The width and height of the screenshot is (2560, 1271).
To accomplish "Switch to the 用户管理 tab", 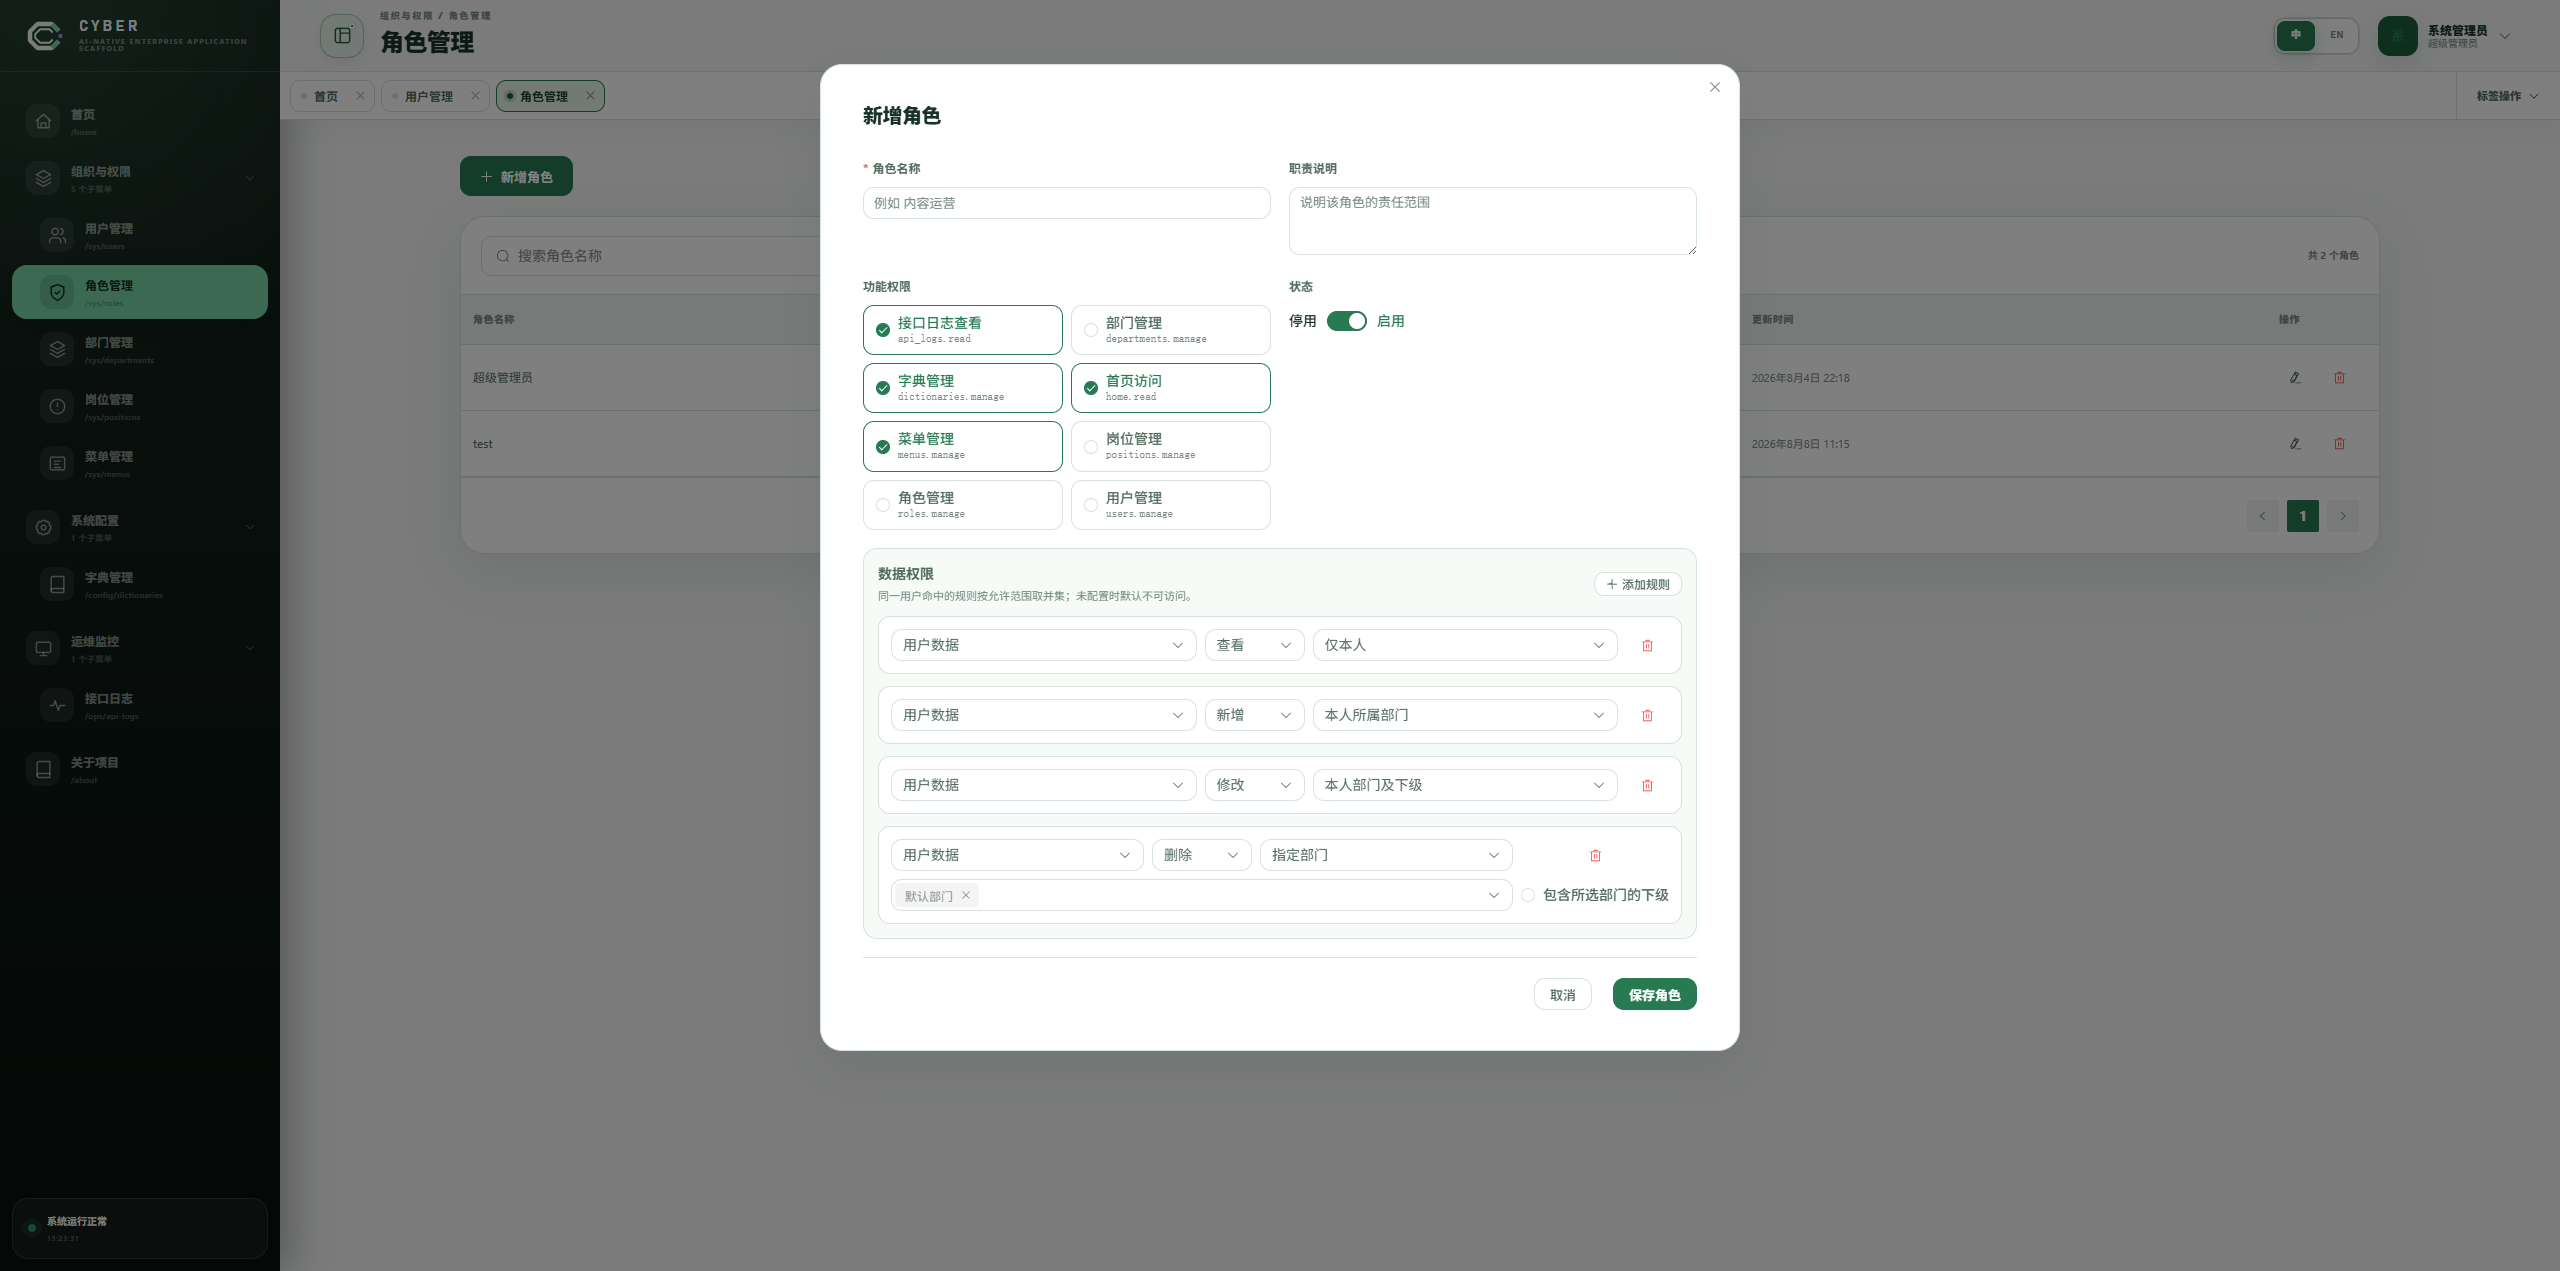I will pos(429,96).
